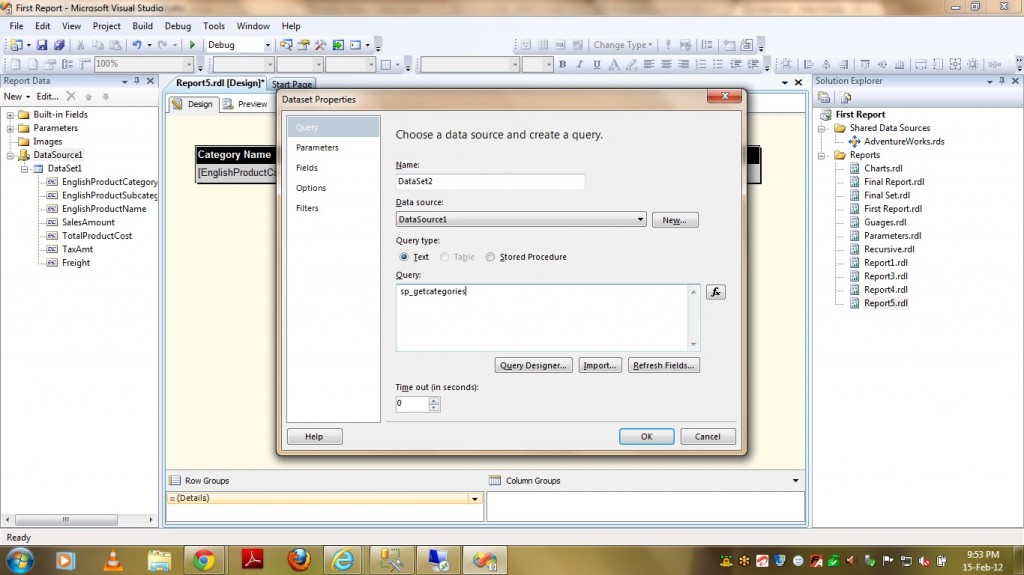Click the dataset Name input field
This screenshot has width=1024, height=575.
pyautogui.click(x=490, y=182)
